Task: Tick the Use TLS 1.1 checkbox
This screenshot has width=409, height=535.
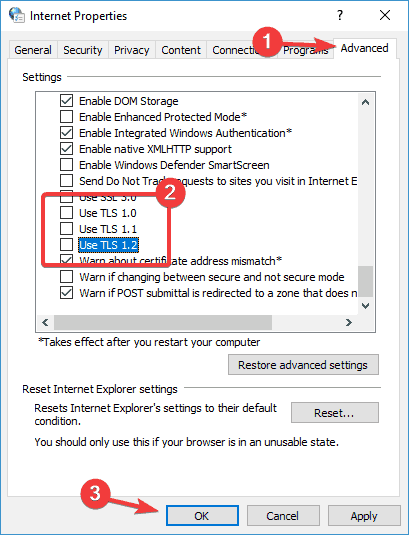Action: (x=67, y=229)
